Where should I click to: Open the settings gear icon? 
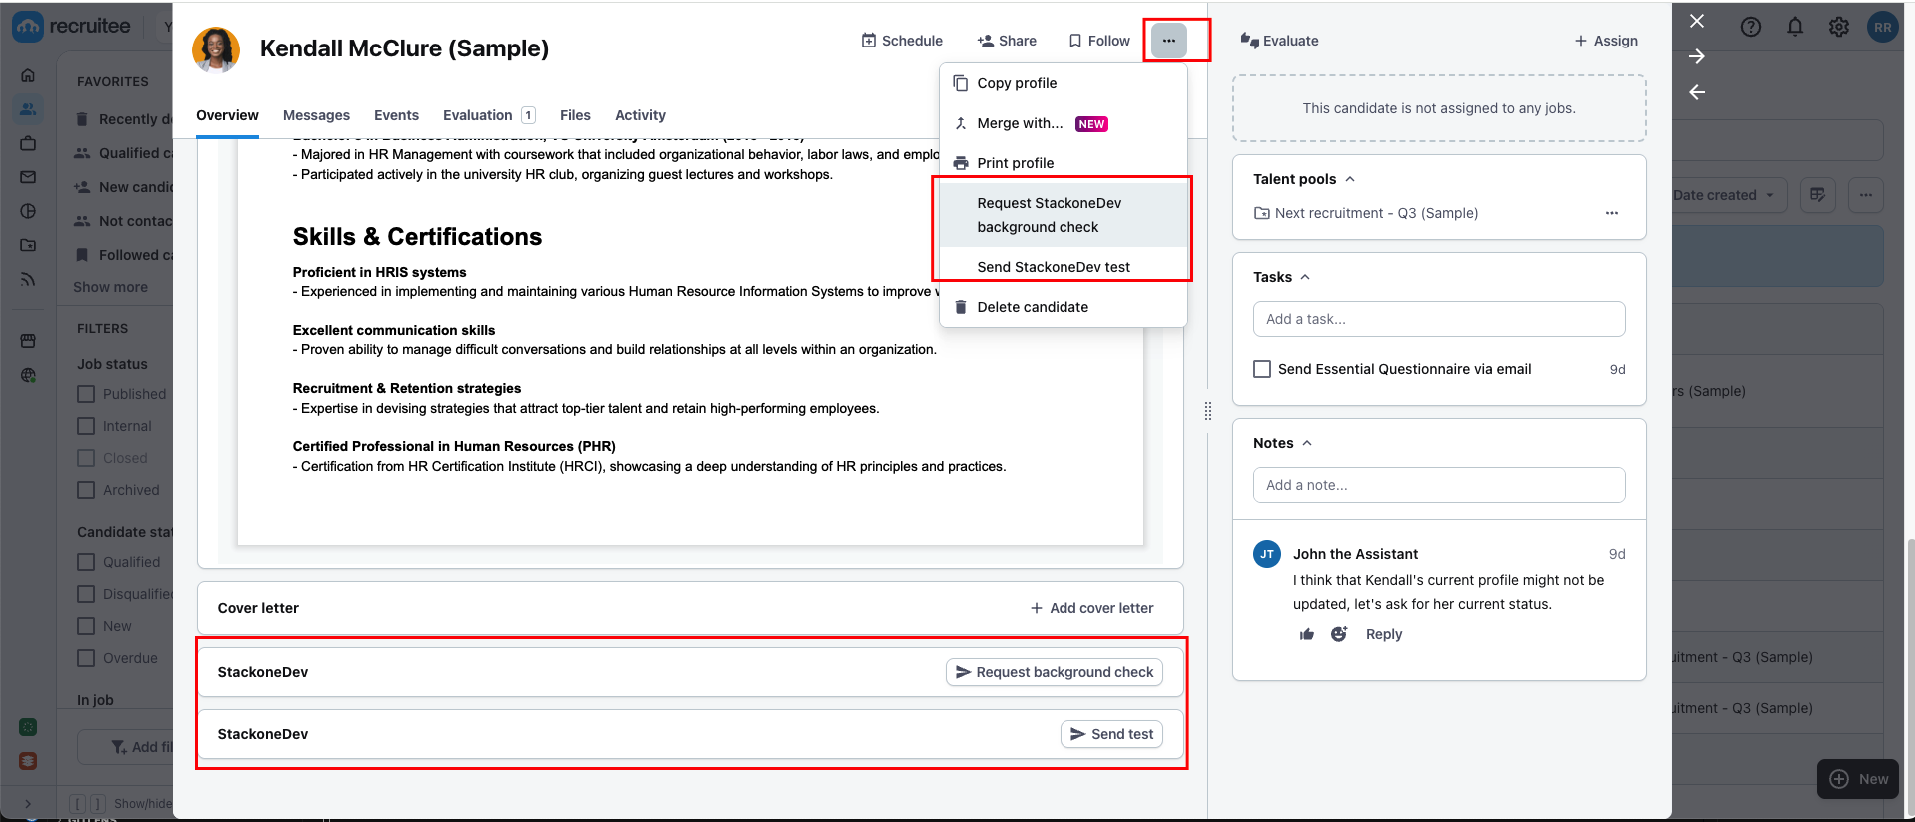point(1839,27)
